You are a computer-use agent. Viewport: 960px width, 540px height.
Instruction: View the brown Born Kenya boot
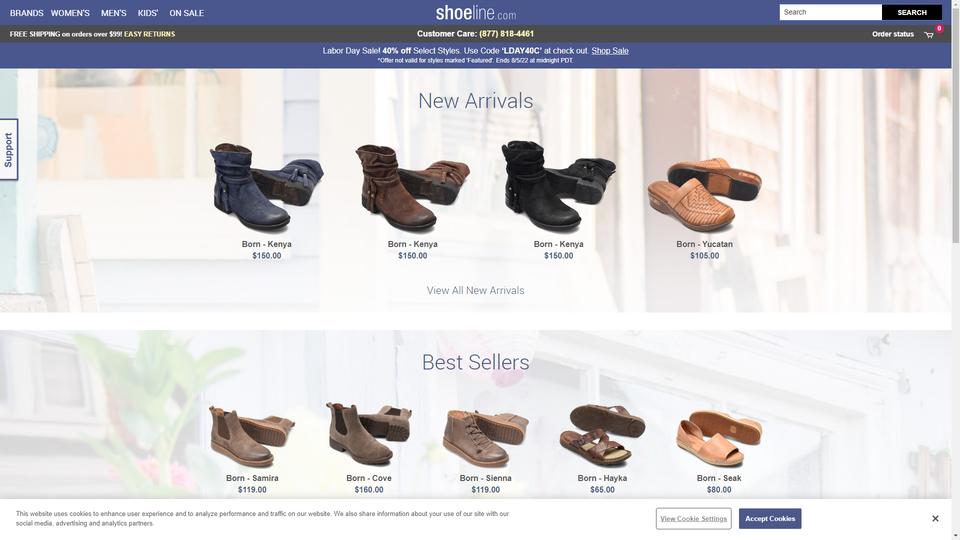click(412, 187)
